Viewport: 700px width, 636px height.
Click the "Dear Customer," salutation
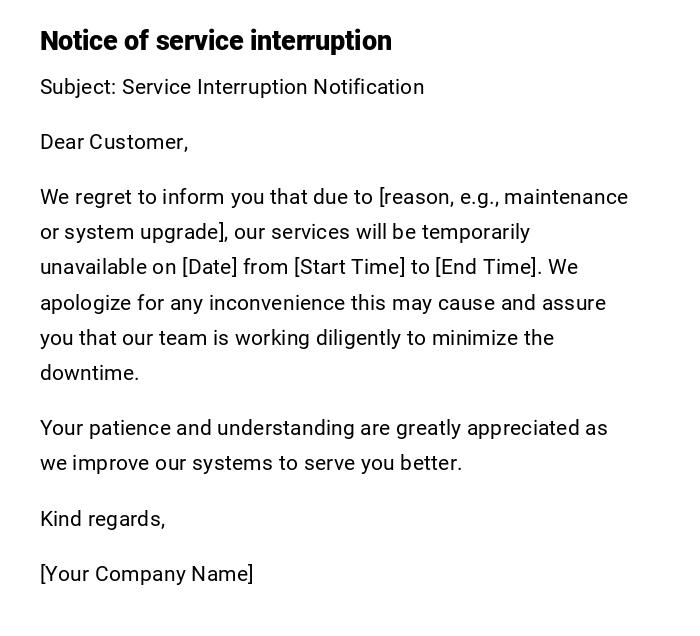(114, 142)
